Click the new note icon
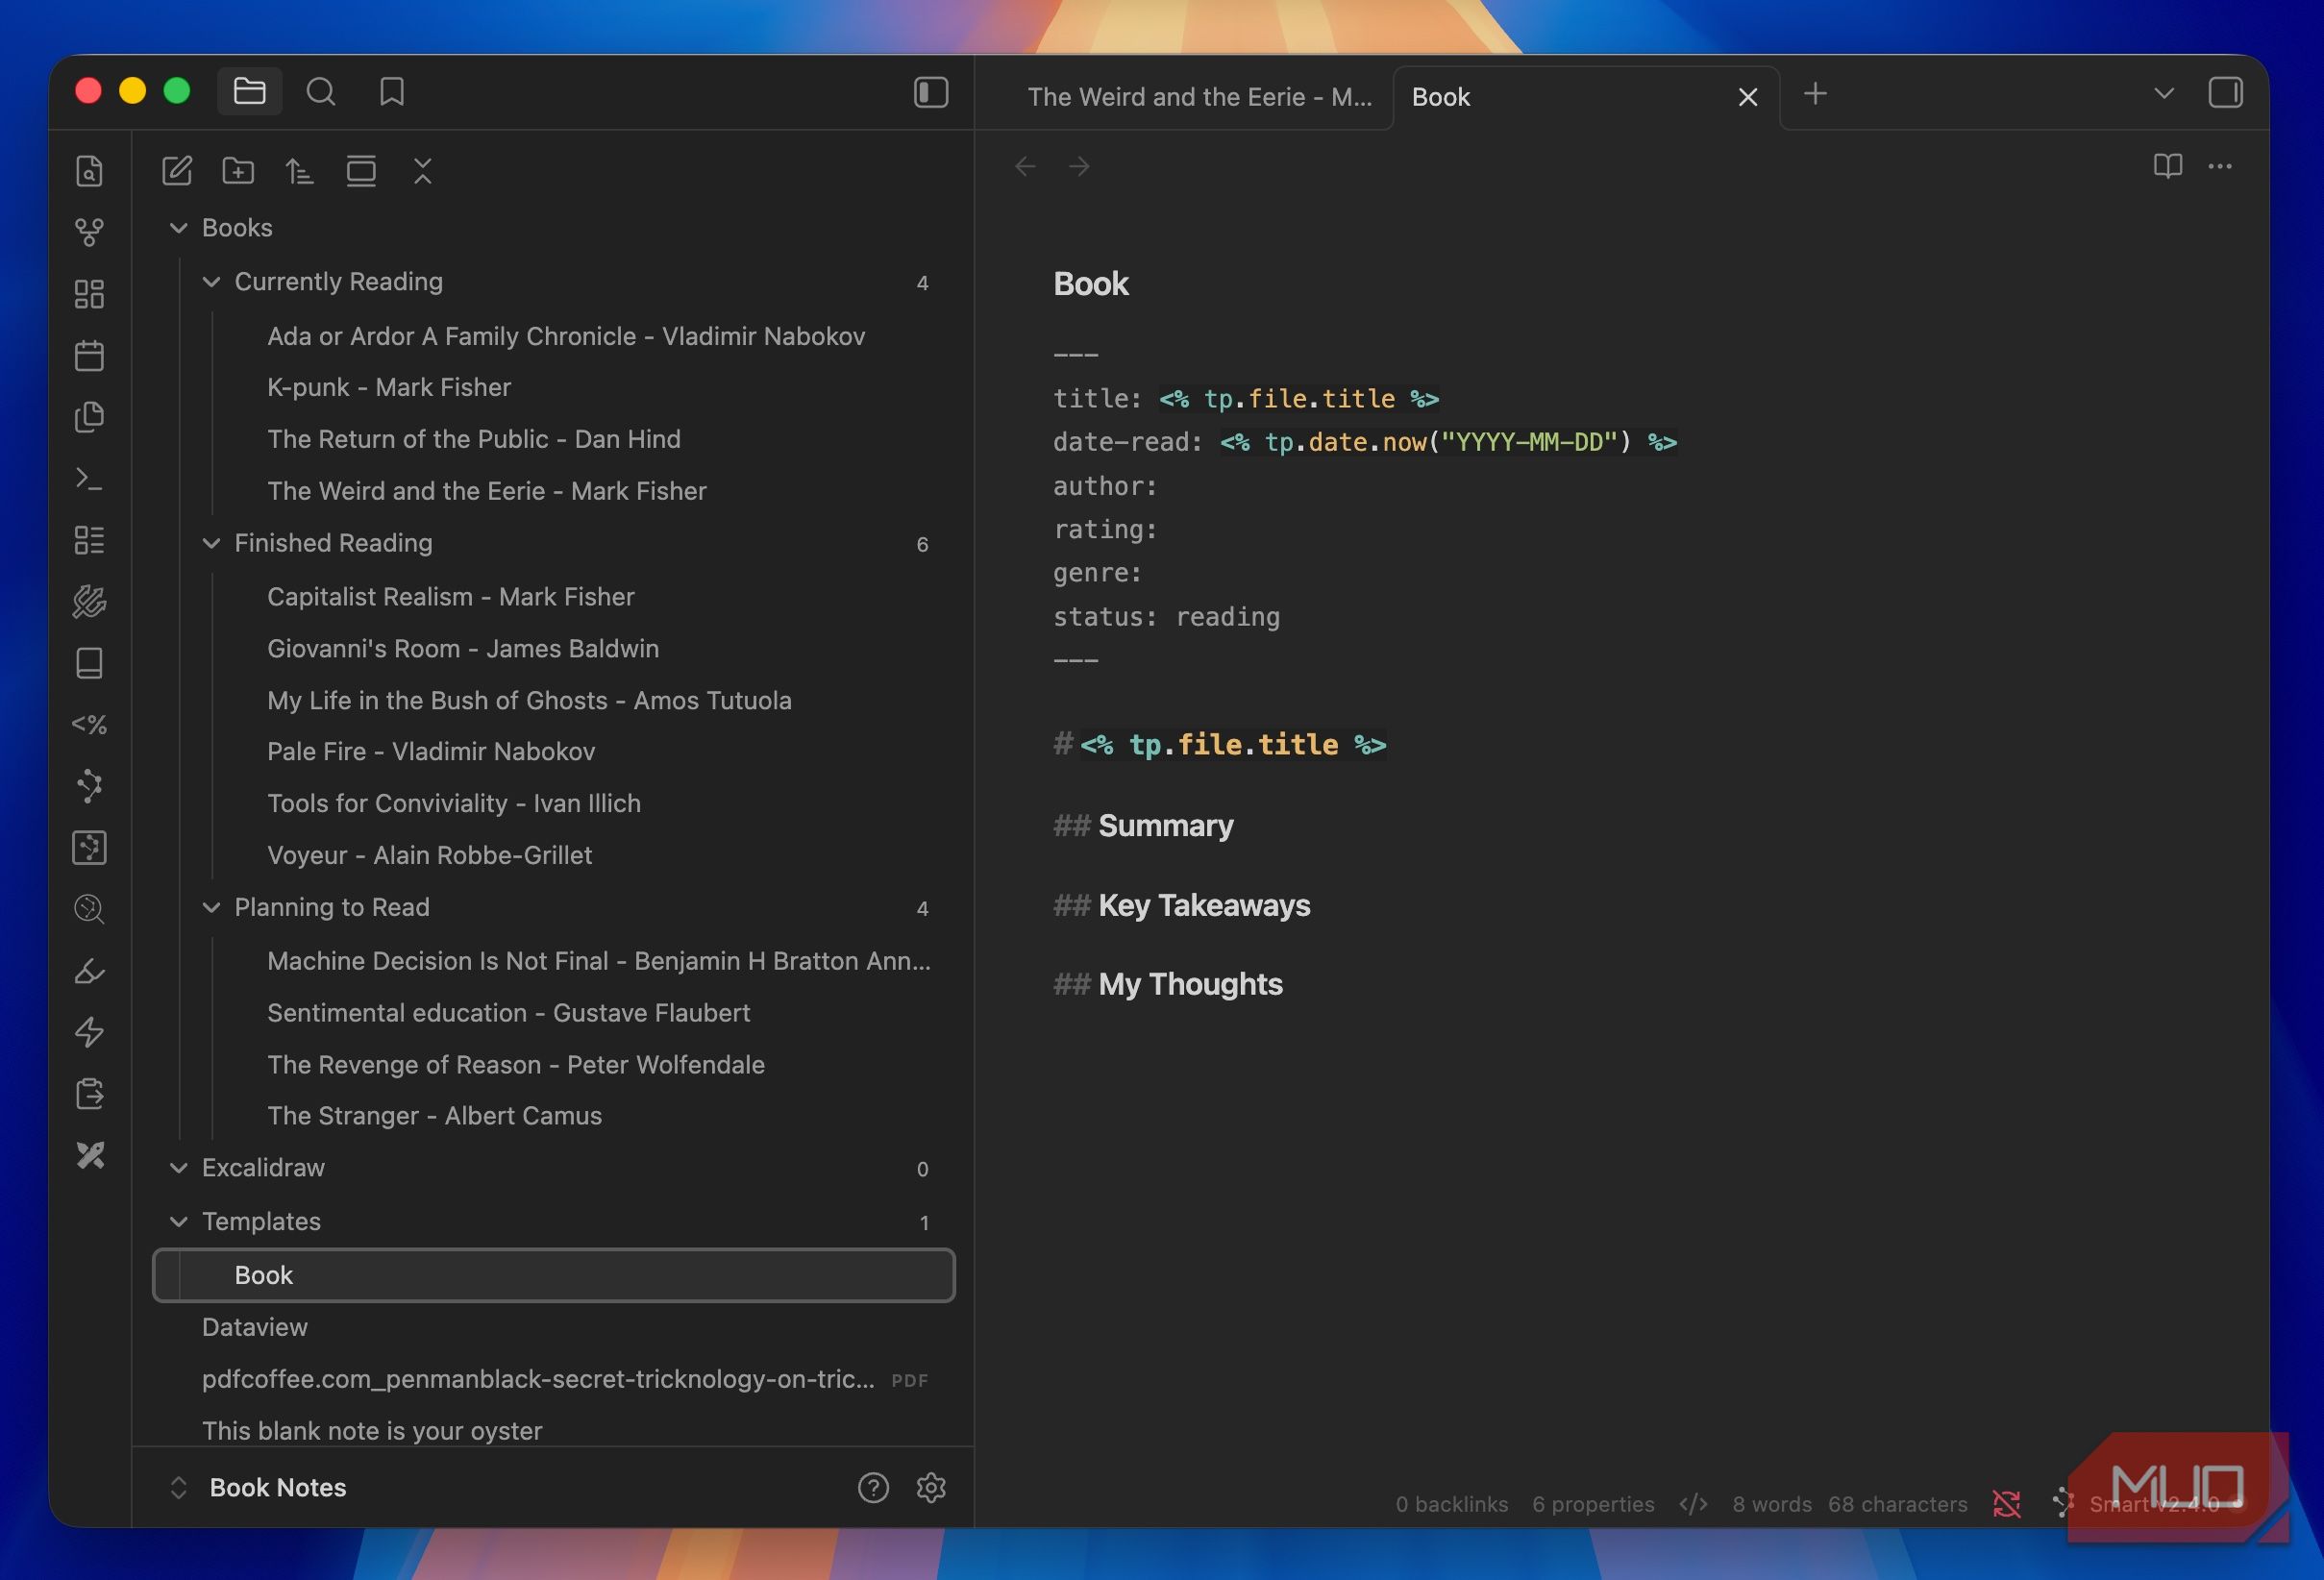Screen dimensions: 2324x1580 pos(177,171)
